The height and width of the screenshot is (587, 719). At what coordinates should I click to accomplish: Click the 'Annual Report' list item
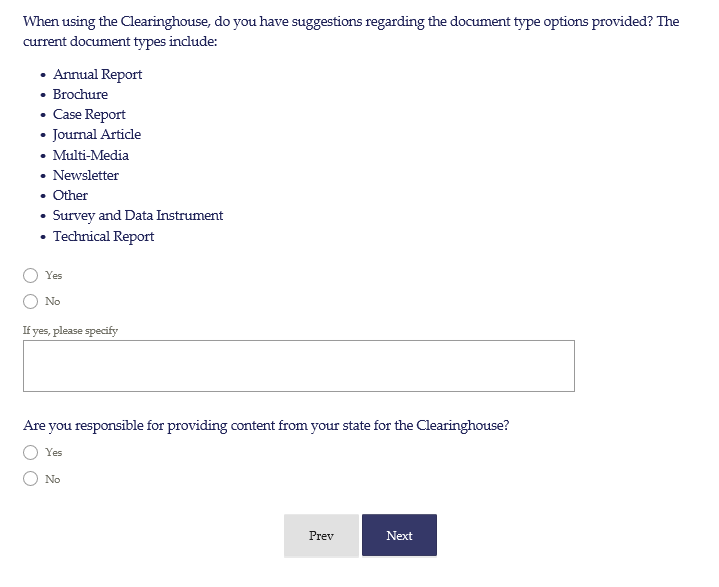(x=97, y=74)
